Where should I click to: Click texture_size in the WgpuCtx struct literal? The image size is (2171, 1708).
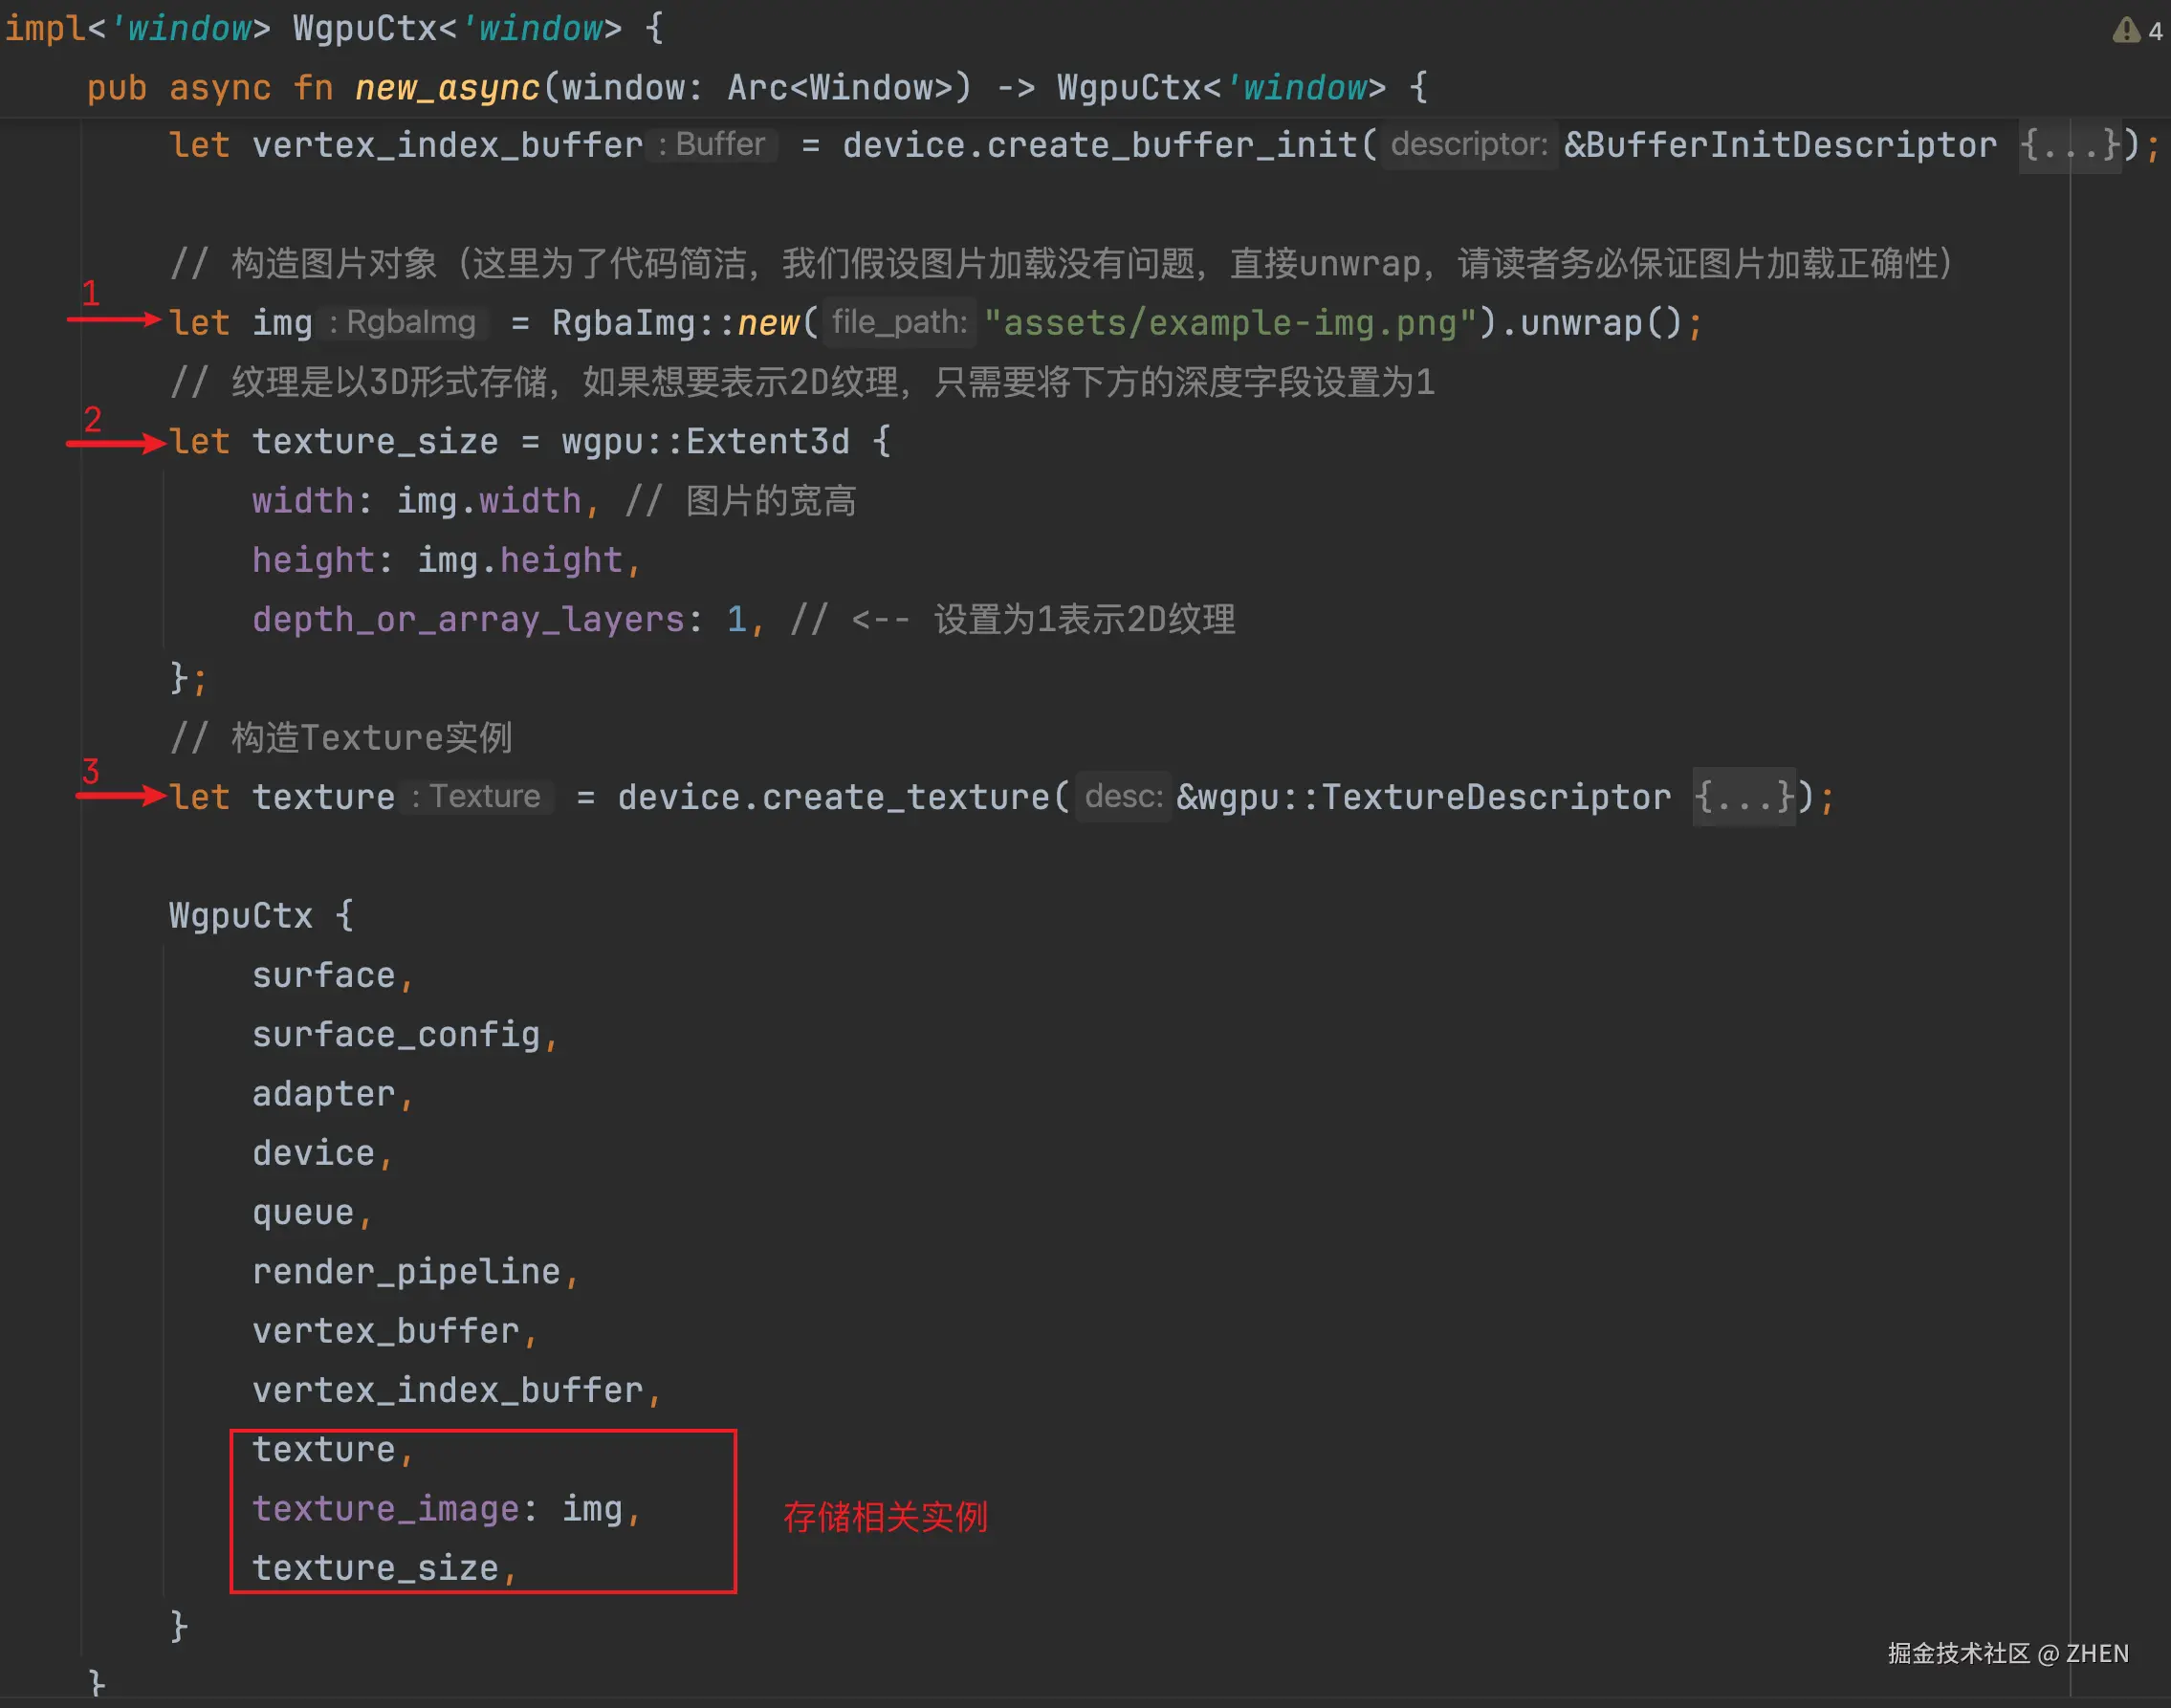coord(375,1569)
